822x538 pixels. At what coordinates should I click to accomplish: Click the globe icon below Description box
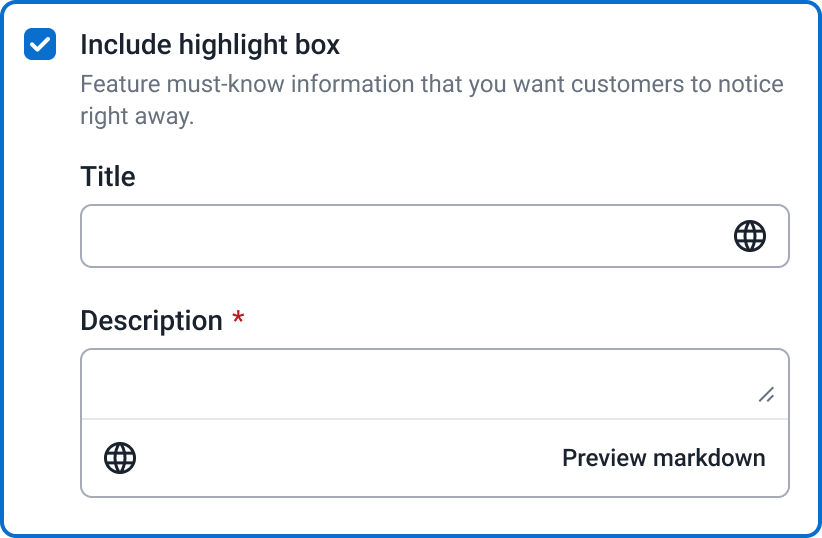tap(120, 458)
